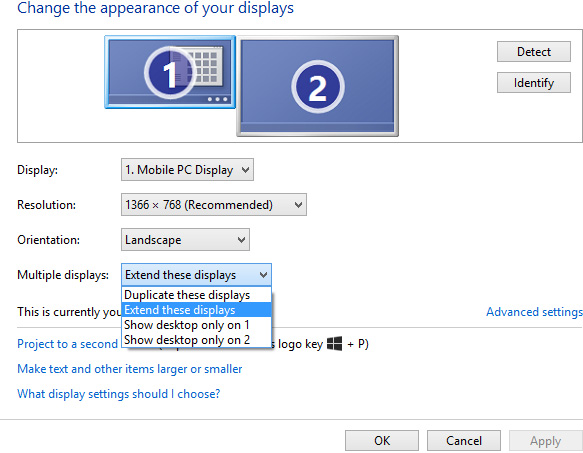Open Advanced settings link
This screenshot has height=453, width=583.
pyautogui.click(x=534, y=312)
